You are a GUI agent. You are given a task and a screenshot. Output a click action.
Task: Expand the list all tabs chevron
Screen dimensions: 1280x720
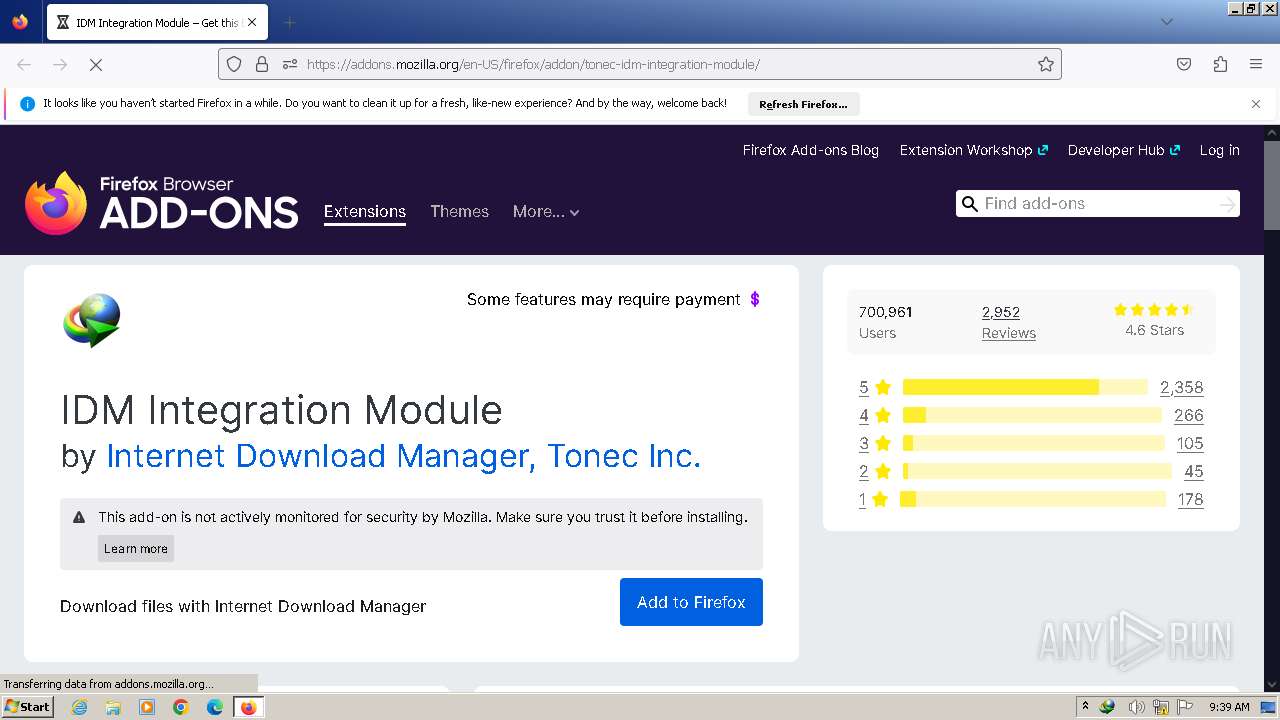tap(1167, 22)
